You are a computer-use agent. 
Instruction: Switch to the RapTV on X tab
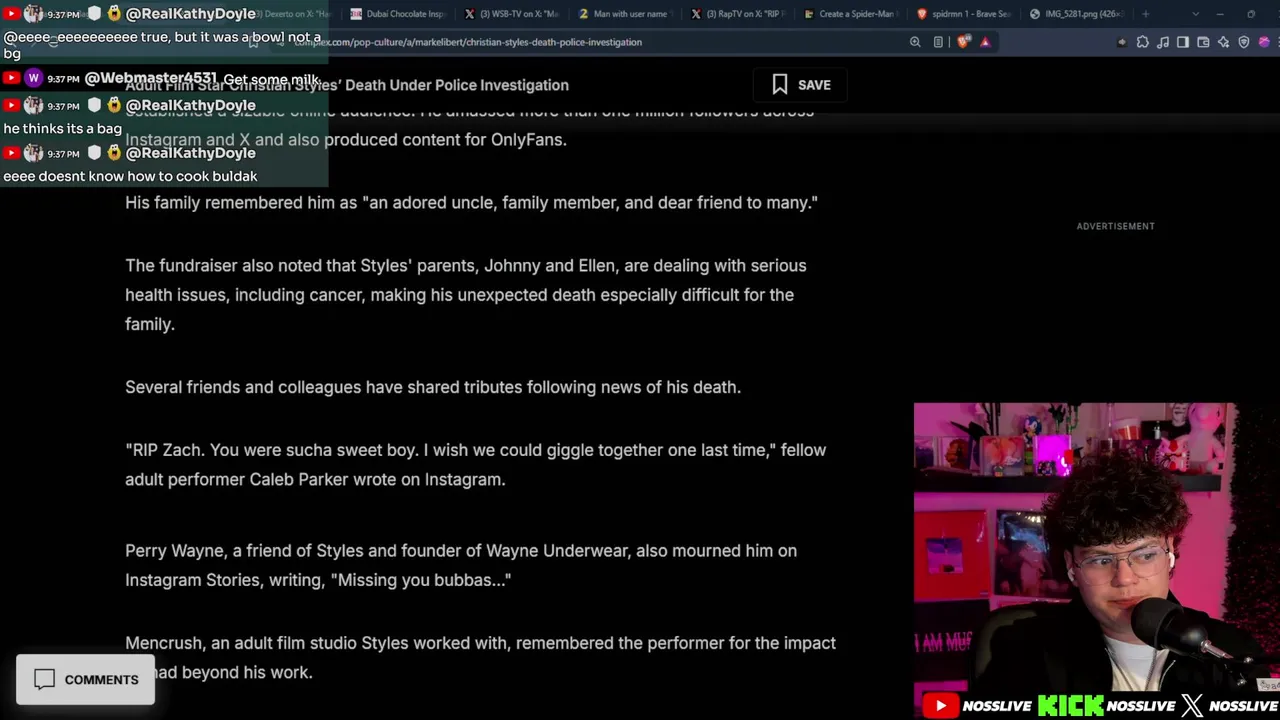point(739,14)
